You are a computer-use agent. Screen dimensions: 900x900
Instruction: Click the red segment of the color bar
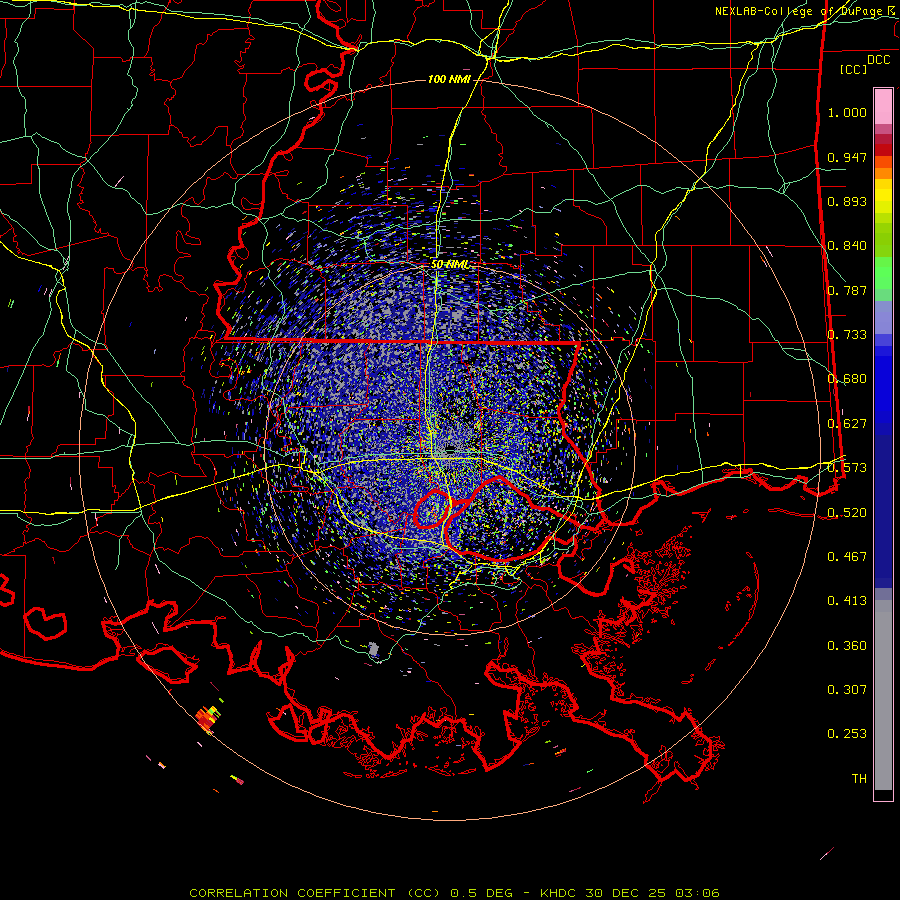[883, 150]
